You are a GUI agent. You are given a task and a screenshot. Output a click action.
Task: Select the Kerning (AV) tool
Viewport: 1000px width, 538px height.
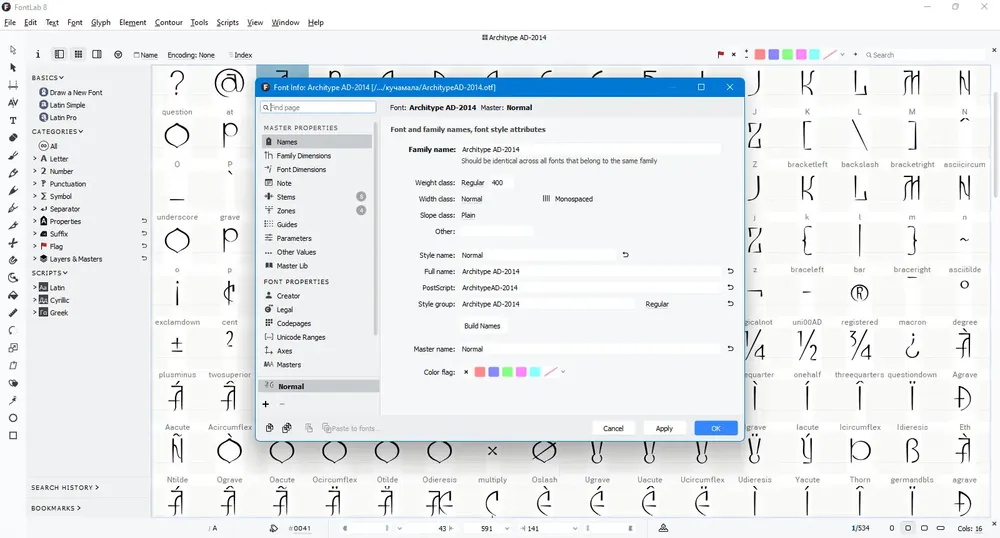tap(13, 103)
